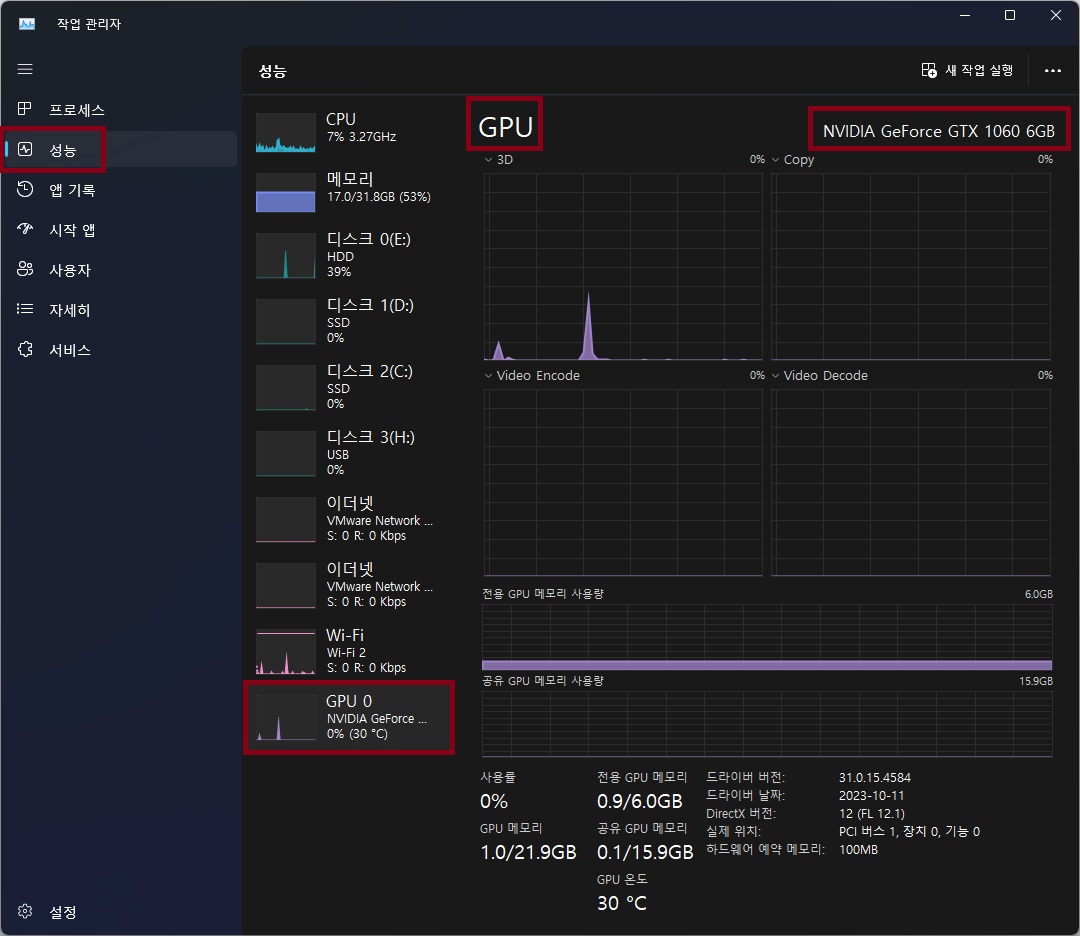Click the PCI 버스 1 location value
This screenshot has width=1080, height=936.
coord(909,831)
